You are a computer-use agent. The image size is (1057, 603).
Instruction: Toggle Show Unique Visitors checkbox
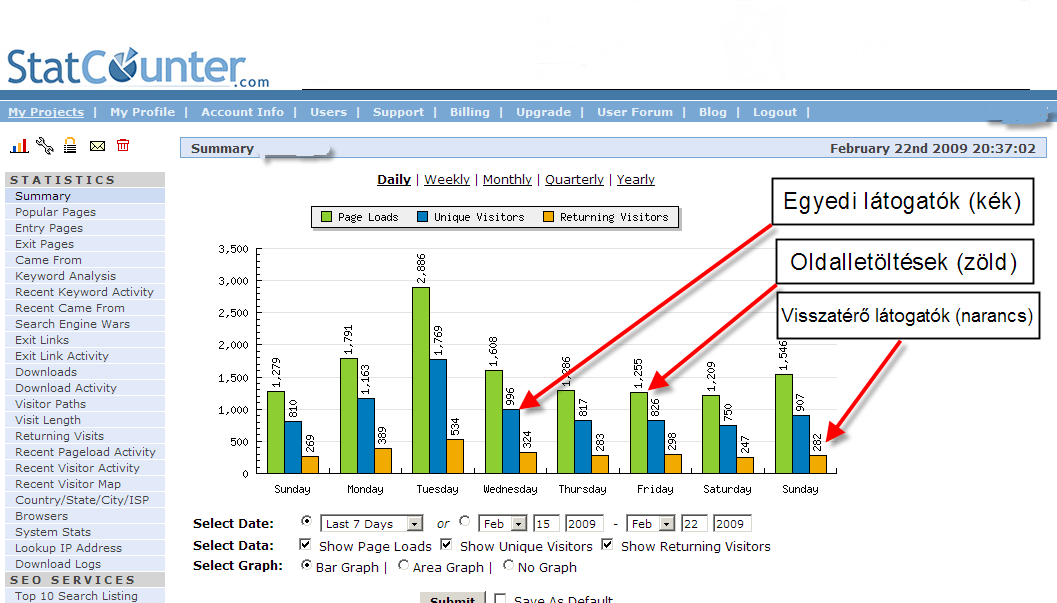point(446,544)
